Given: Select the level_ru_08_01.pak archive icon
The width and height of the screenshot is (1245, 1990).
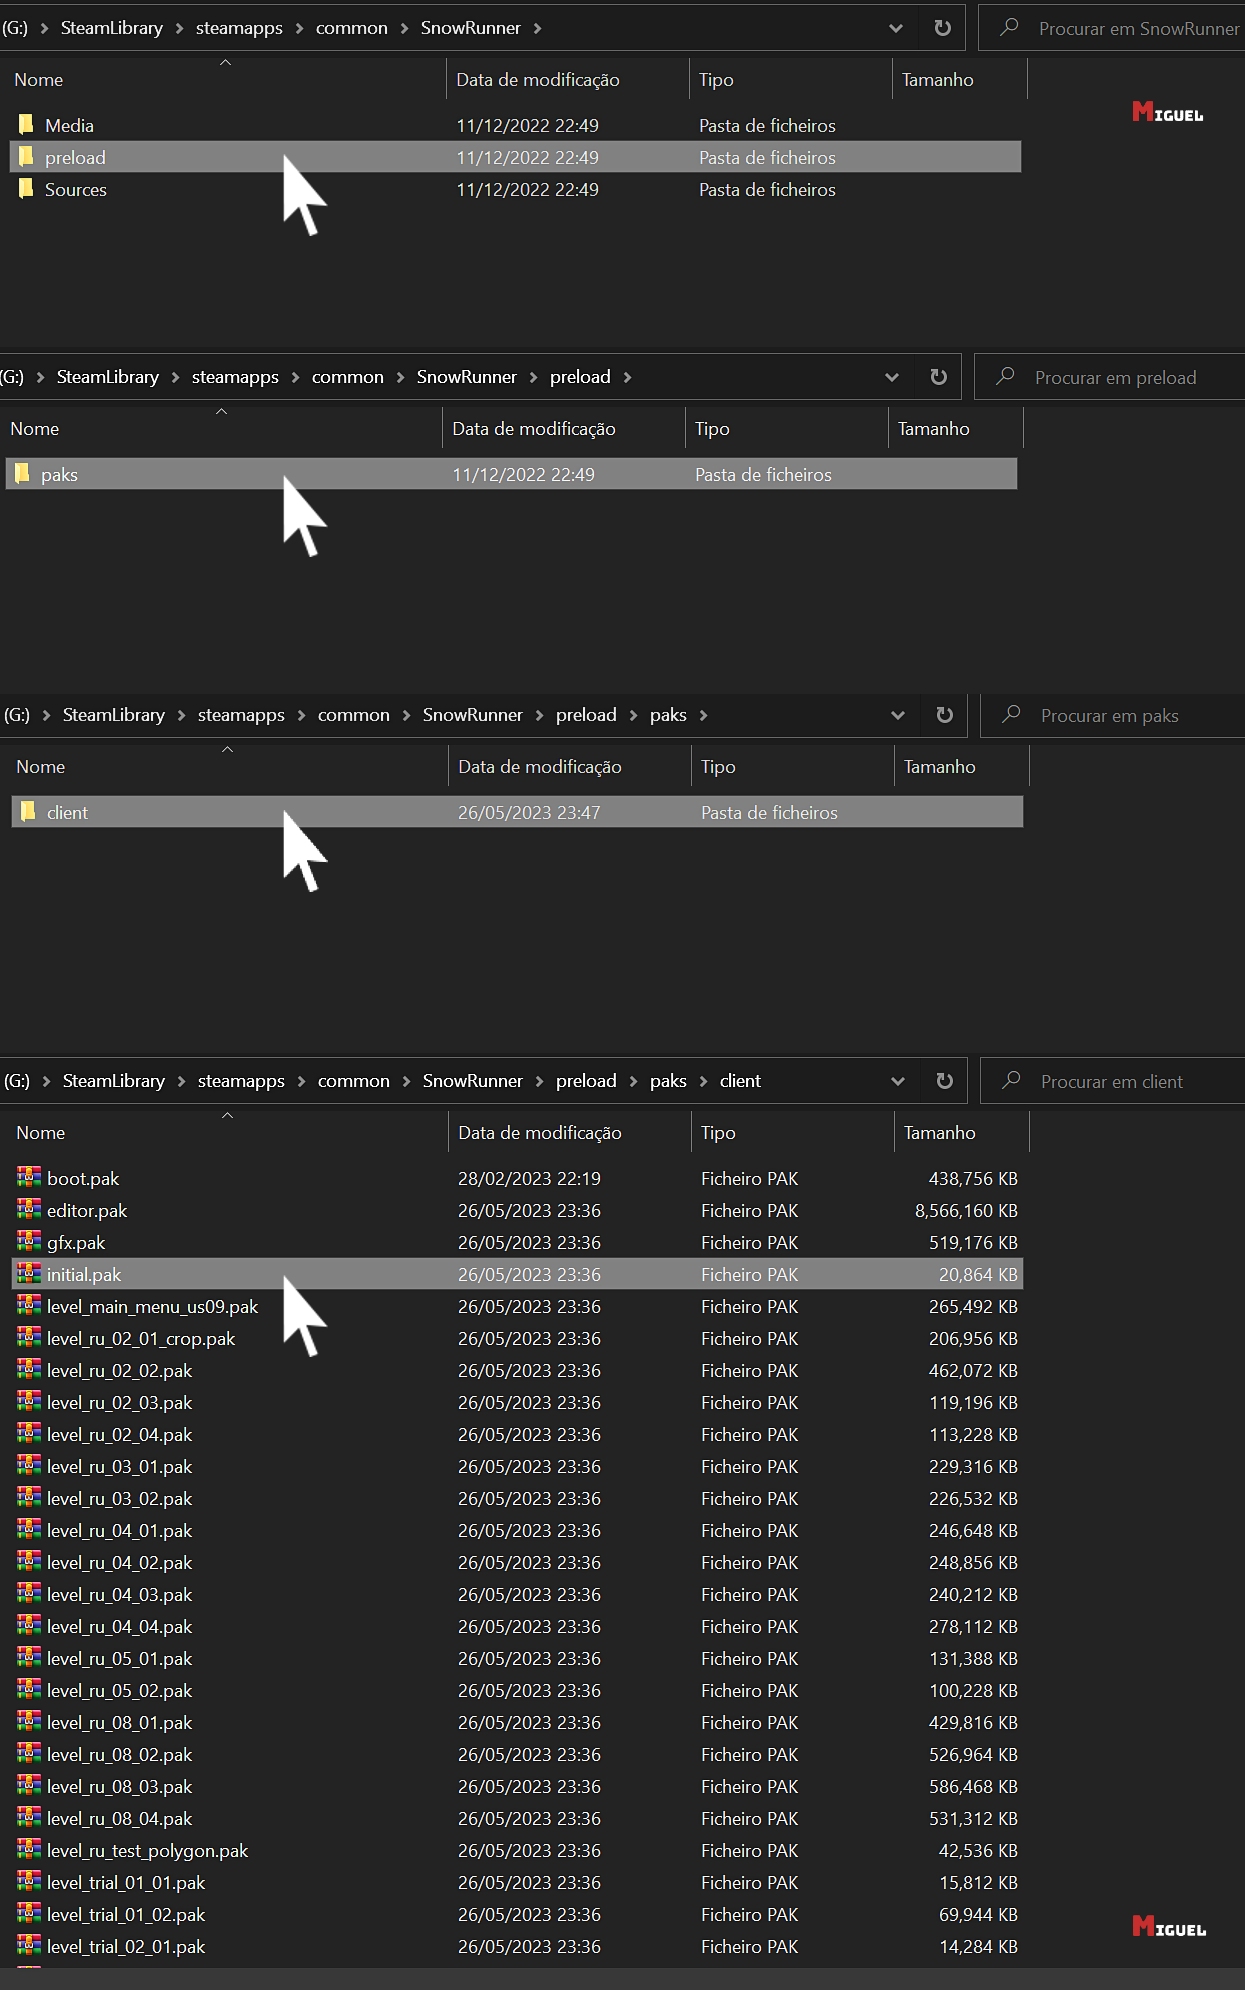Looking at the screenshot, I should click(29, 1721).
